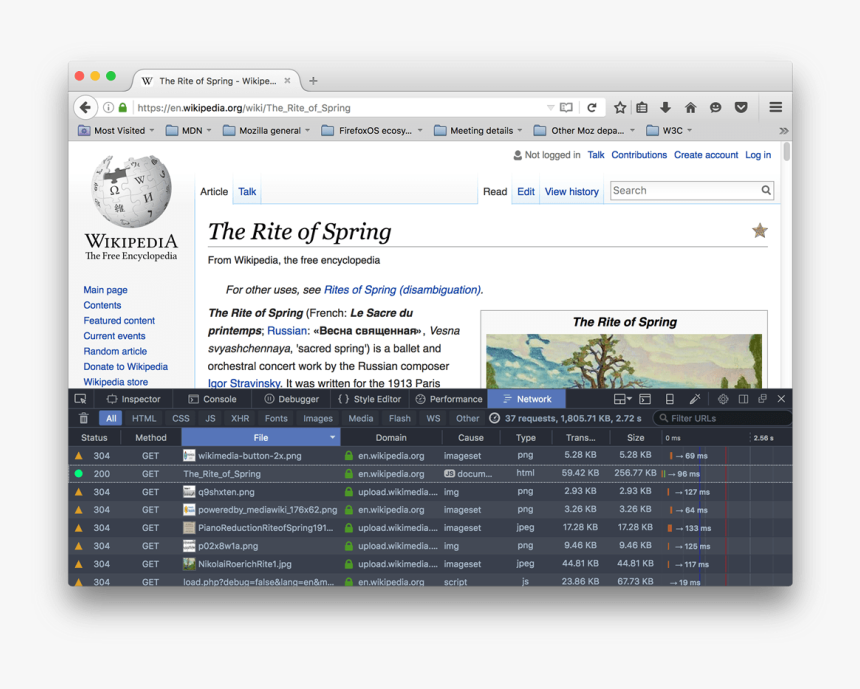Screen dimensions: 860x689
Task: Reload the page with the refresh icon
Action: (x=592, y=108)
